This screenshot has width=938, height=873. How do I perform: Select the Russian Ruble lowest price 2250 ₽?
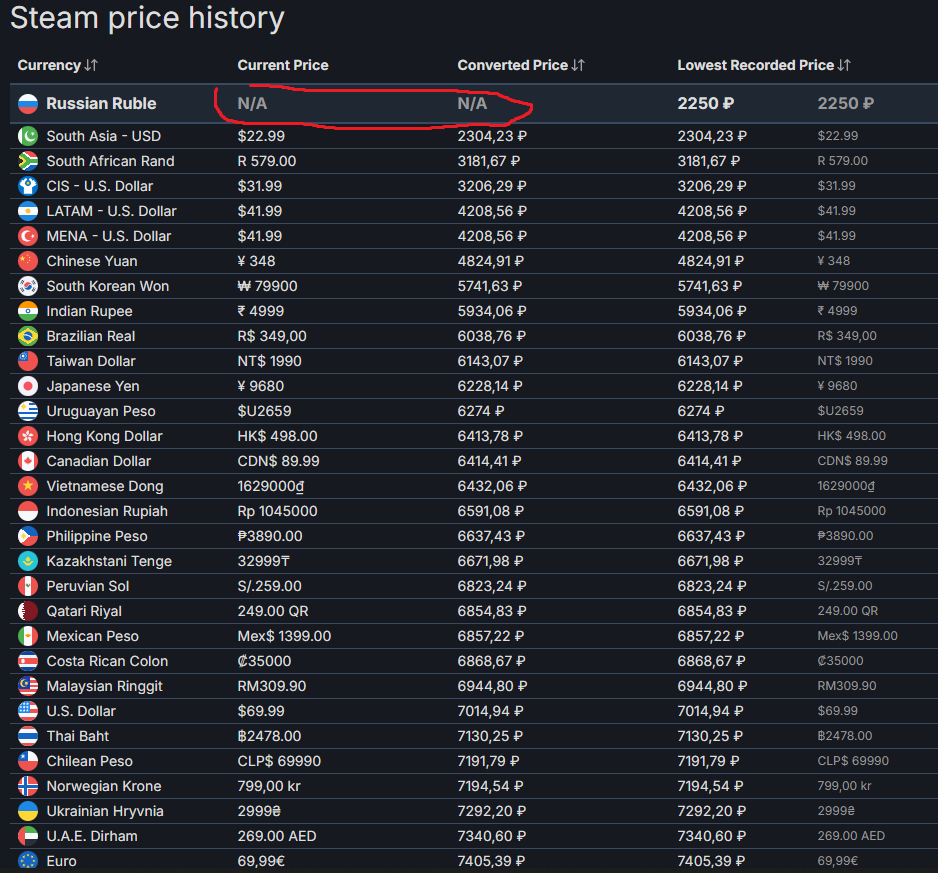click(x=705, y=104)
